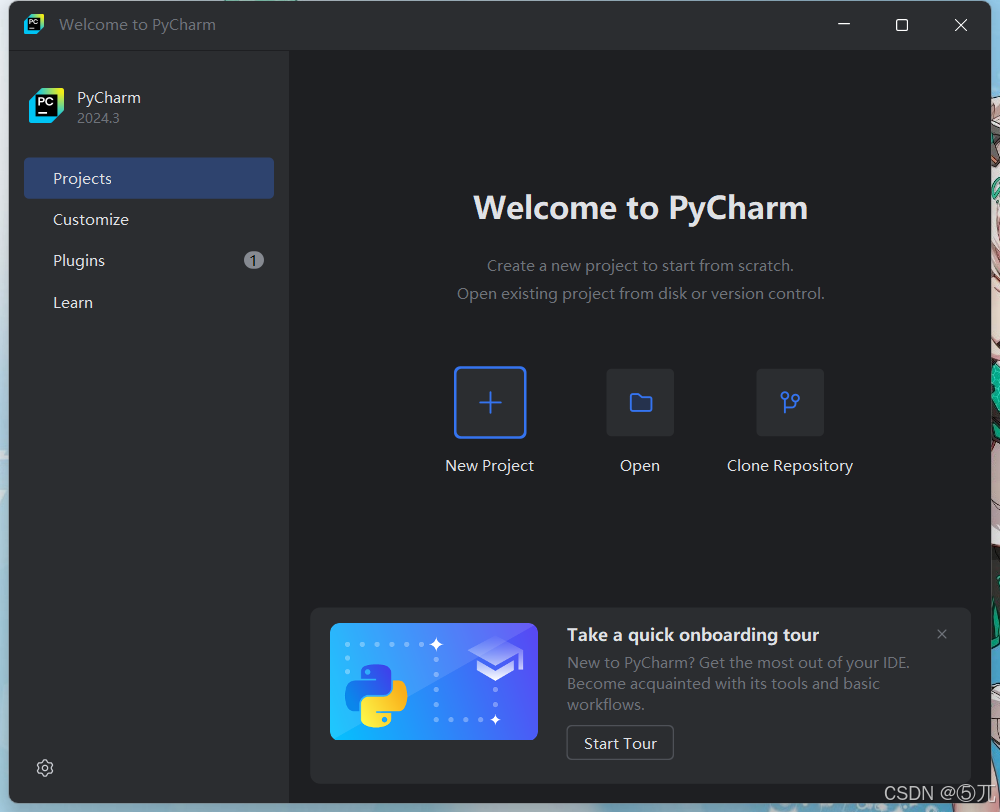Click the PyCharm title bar app icon
The image size is (1000, 812).
34,24
